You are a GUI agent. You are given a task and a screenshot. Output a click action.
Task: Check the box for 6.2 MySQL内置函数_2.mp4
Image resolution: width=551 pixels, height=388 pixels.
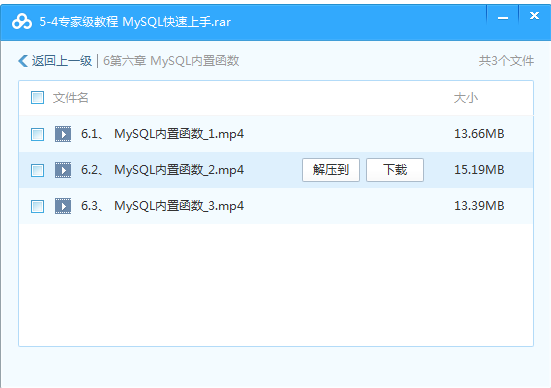[37, 170]
